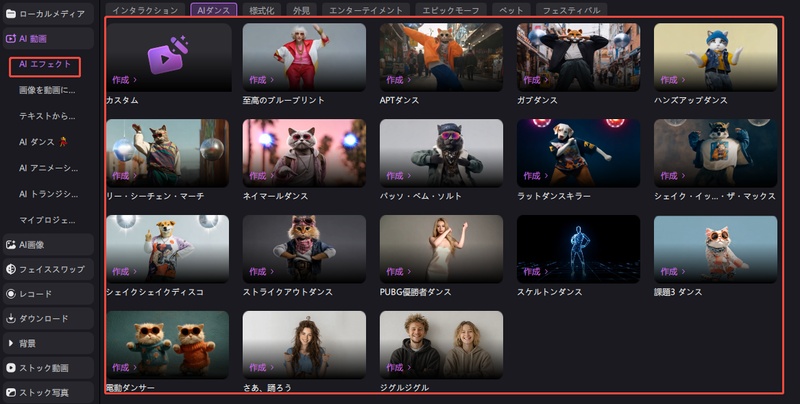800x404 pixels.
Task: Open the AI ダンス sidebar item
Action: click(41, 142)
